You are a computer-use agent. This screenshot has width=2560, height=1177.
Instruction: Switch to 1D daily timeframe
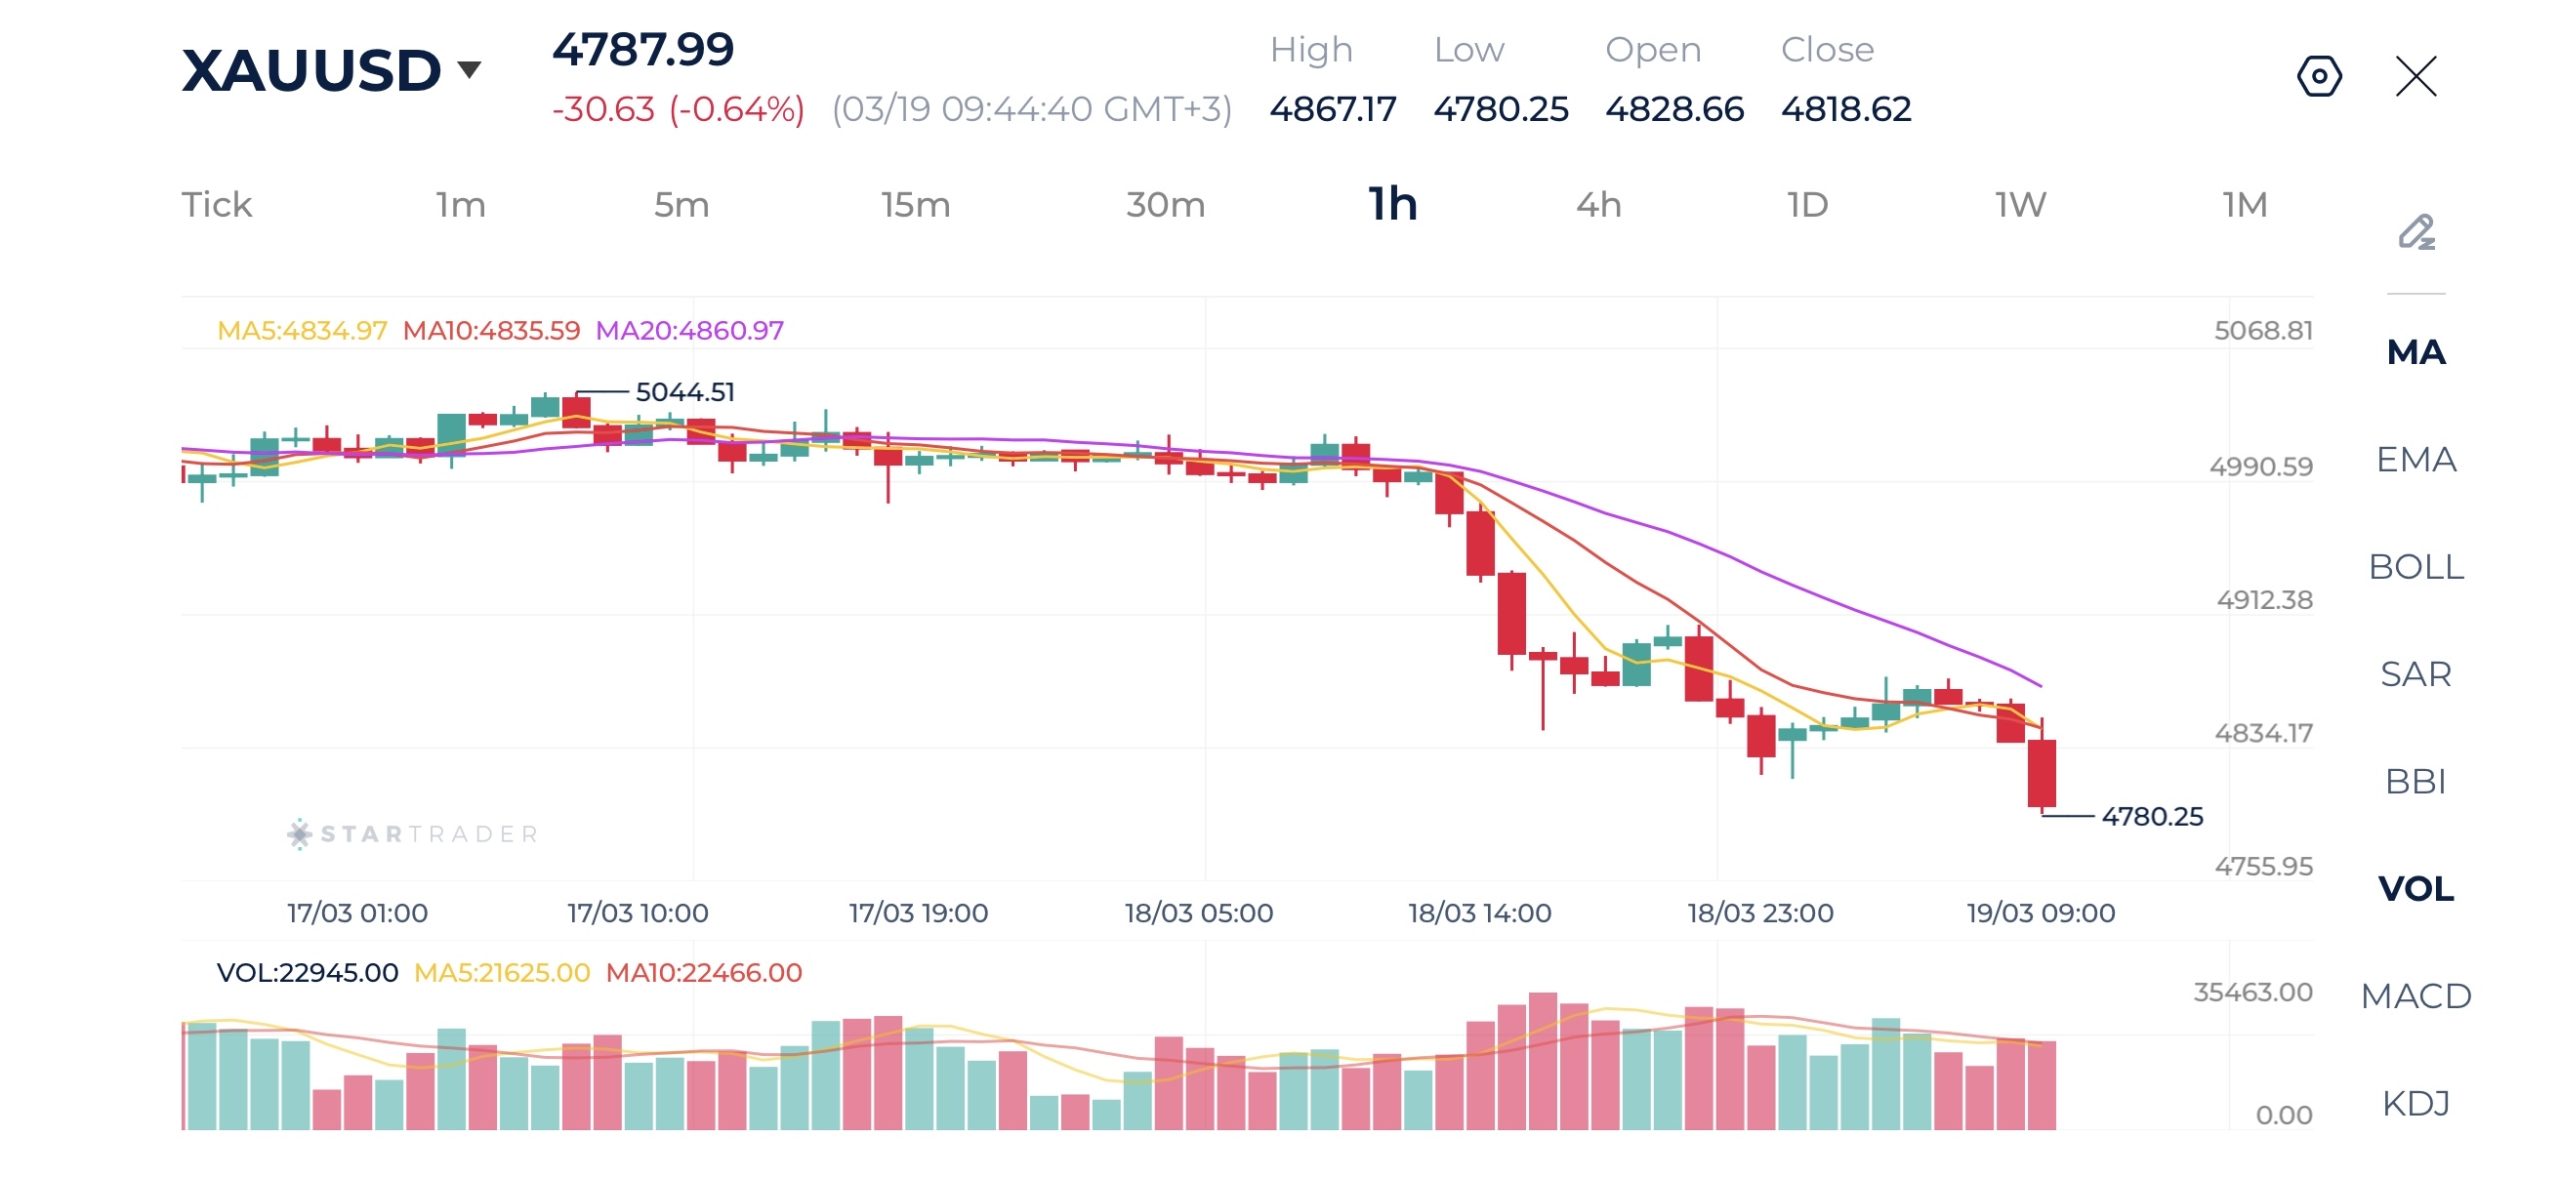[1807, 205]
